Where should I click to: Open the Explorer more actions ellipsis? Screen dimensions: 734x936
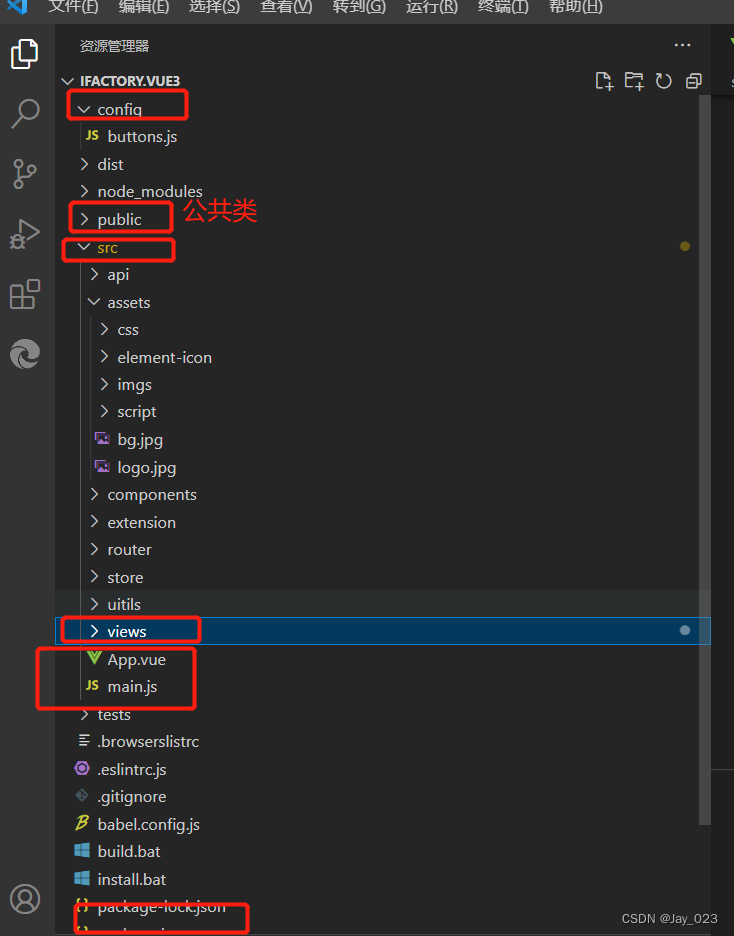click(x=682, y=44)
